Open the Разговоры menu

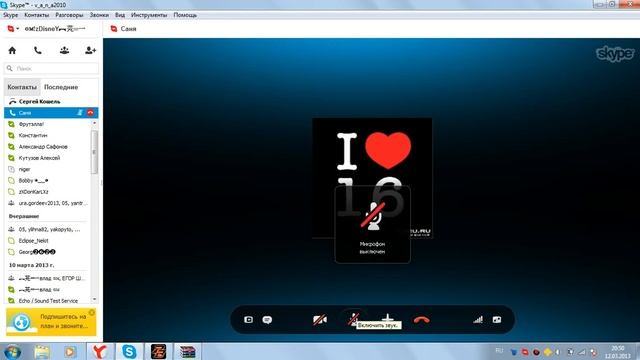[69, 15]
